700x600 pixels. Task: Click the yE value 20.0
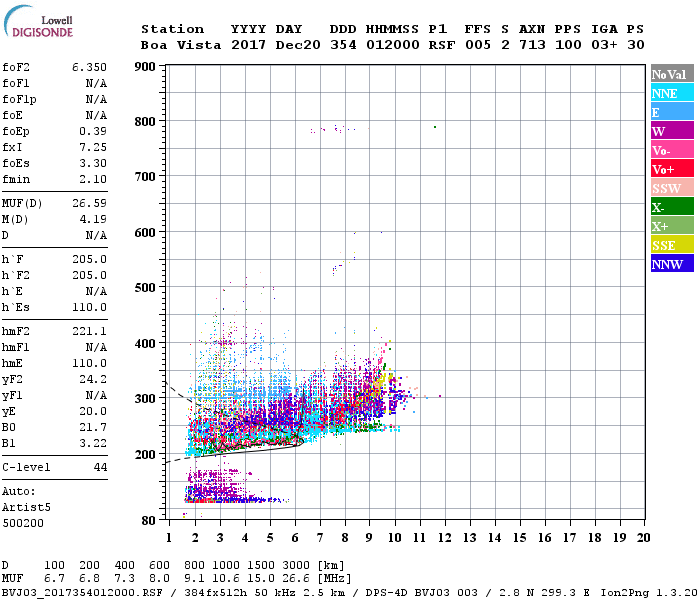tap(93, 411)
